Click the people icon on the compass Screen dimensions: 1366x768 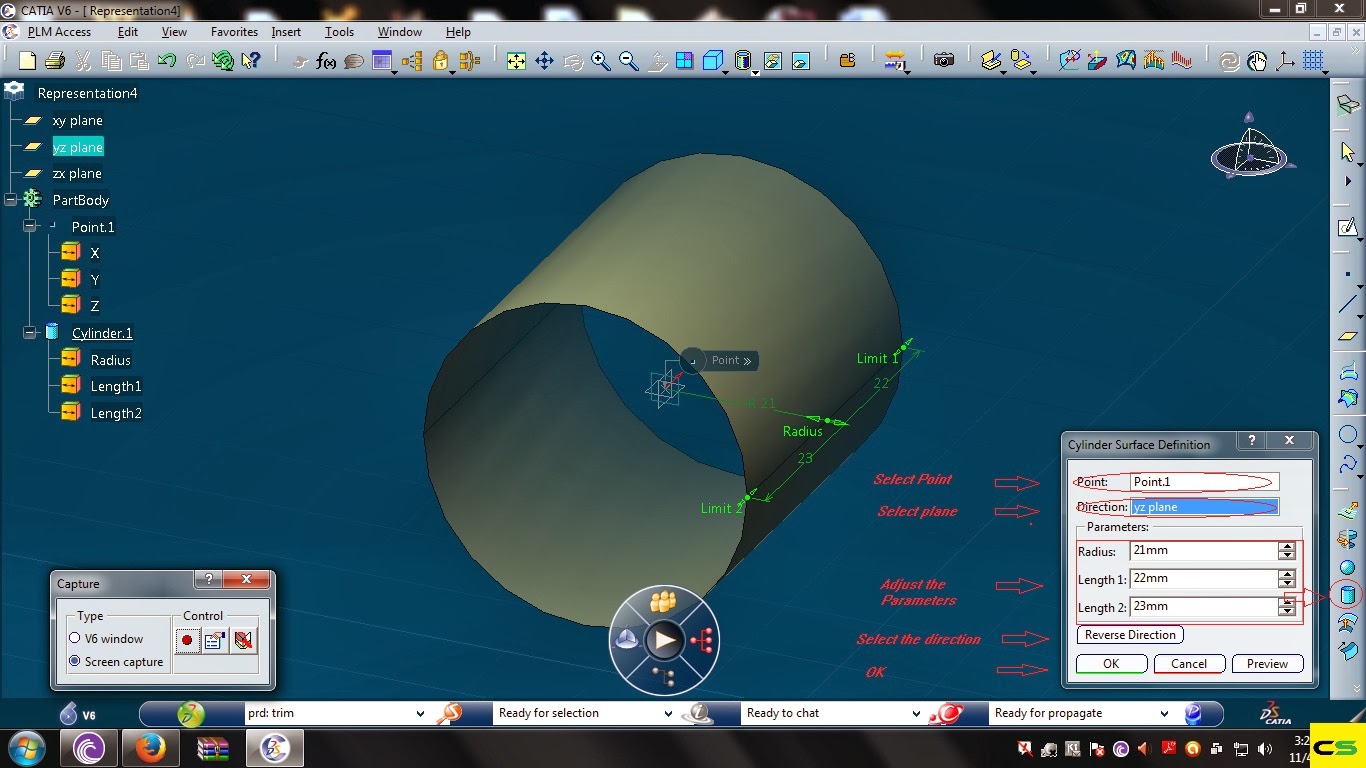pyautogui.click(x=663, y=602)
